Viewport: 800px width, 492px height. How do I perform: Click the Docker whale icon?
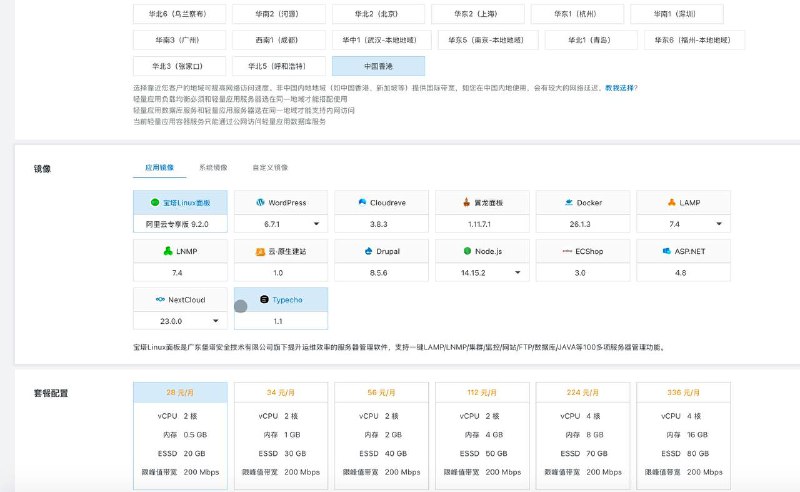569,203
